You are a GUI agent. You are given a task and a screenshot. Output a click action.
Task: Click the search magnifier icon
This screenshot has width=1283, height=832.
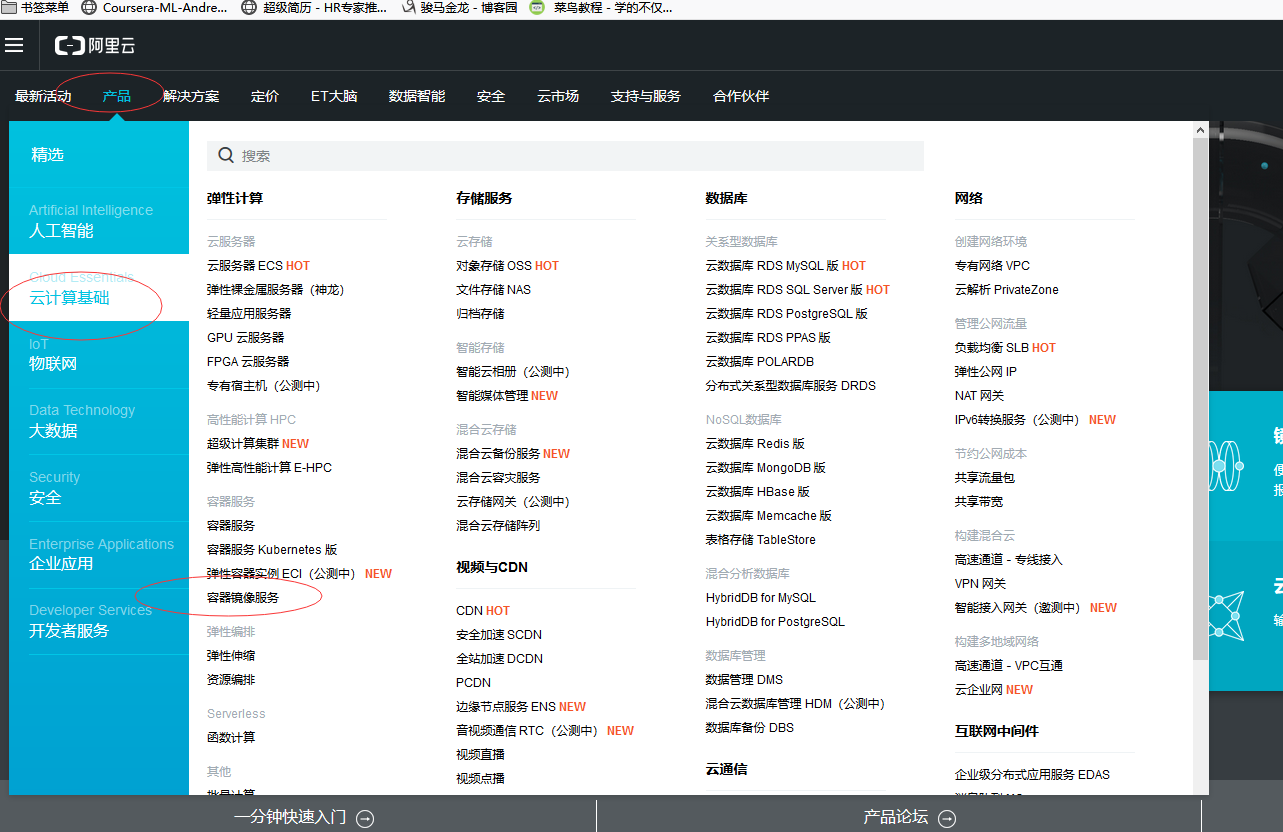tap(226, 155)
